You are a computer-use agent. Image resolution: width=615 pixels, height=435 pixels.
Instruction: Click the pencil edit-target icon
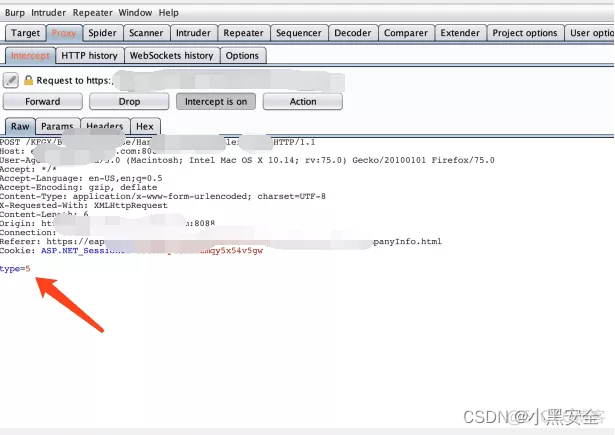tap(11, 80)
